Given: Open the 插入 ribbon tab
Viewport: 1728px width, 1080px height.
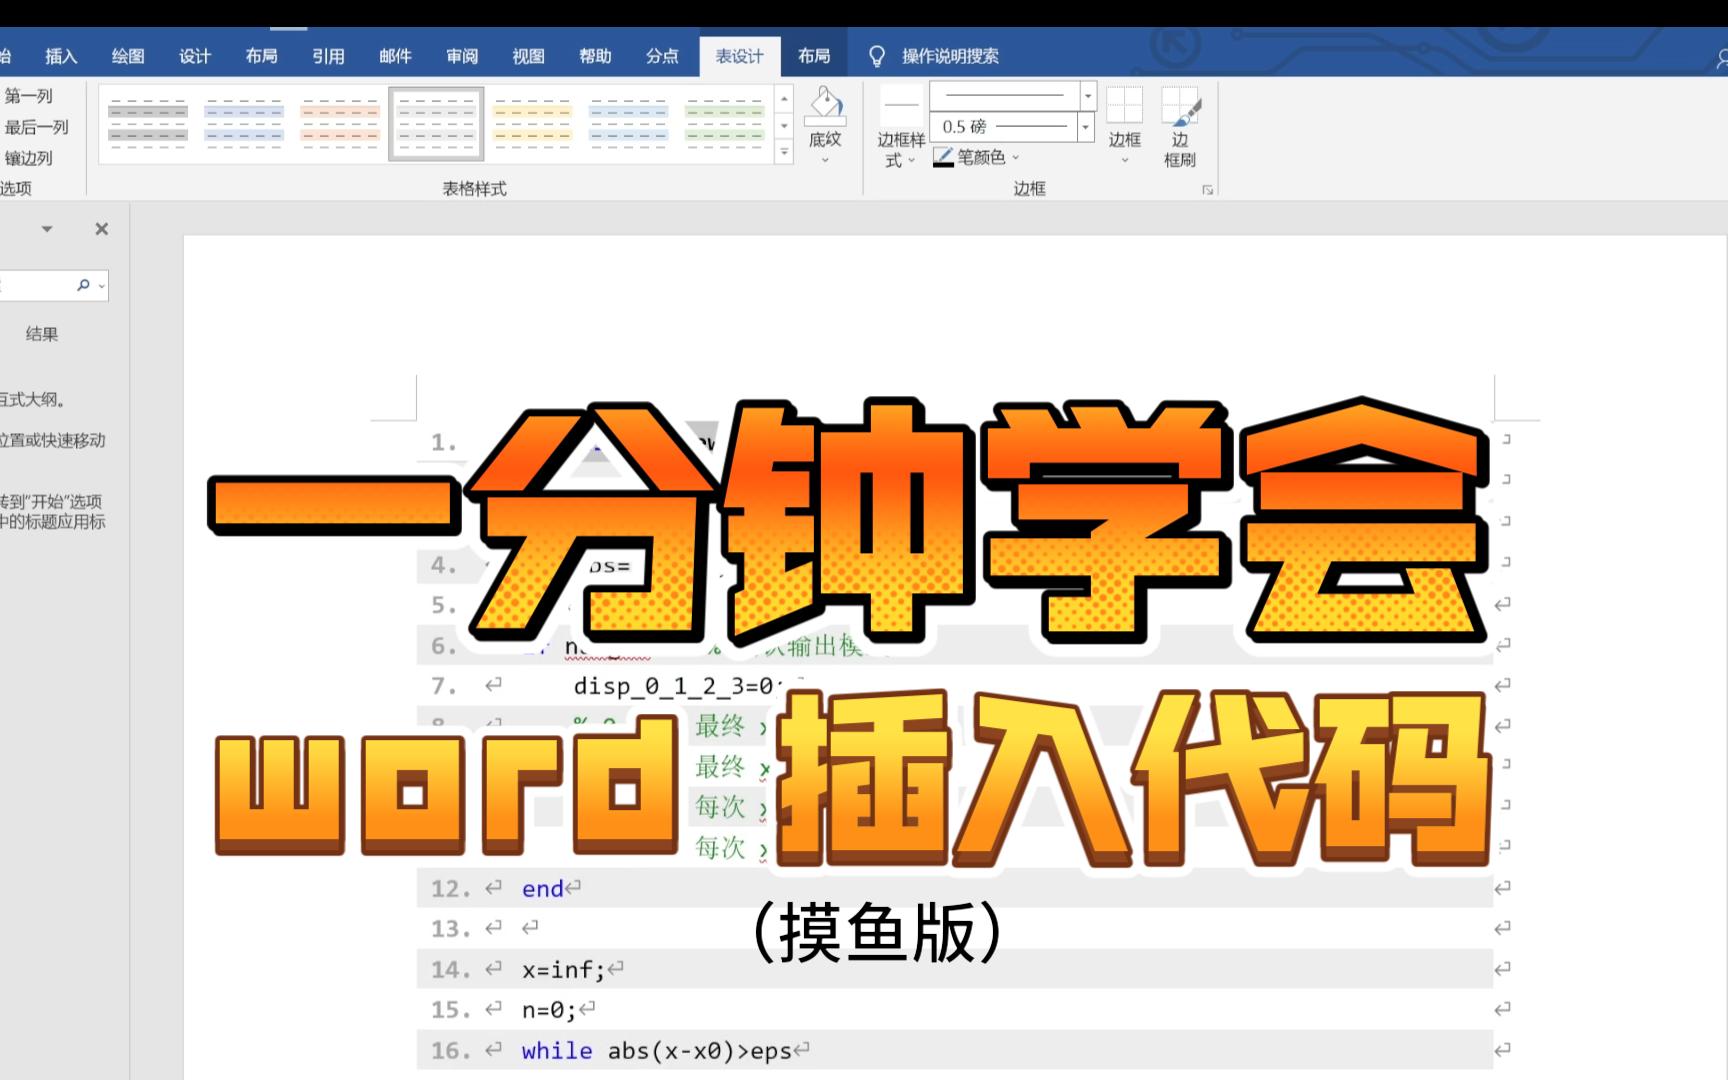Looking at the screenshot, I should click(x=61, y=56).
